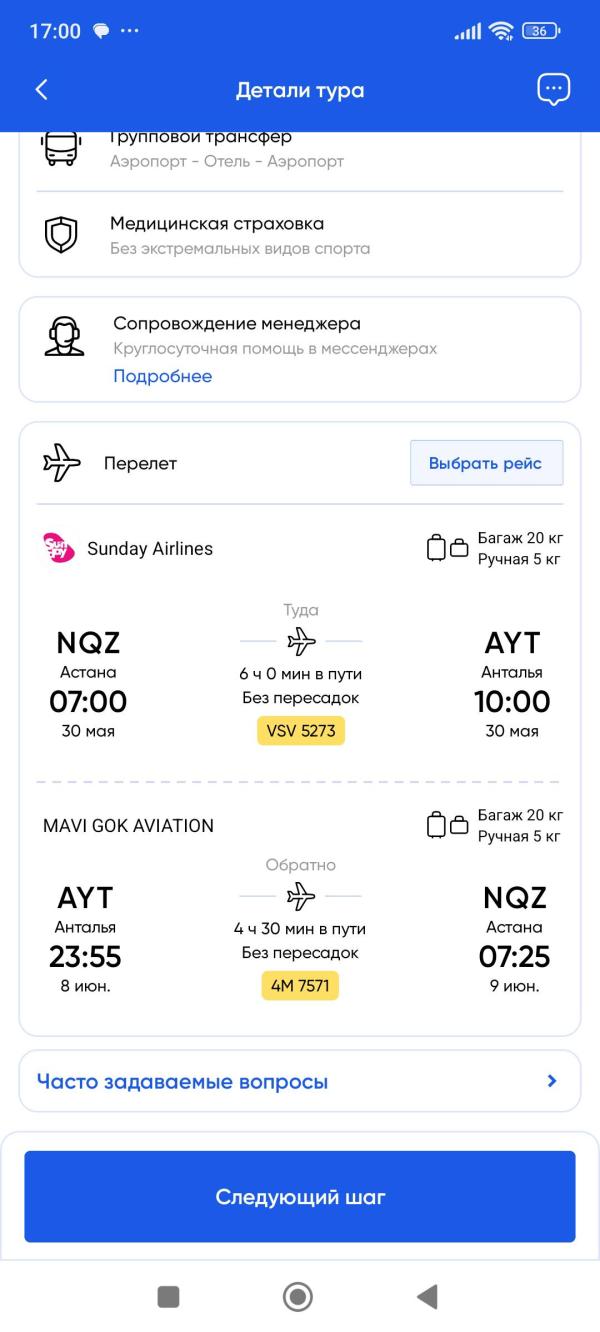
Task: Open the Подробнее link
Action: (x=162, y=376)
